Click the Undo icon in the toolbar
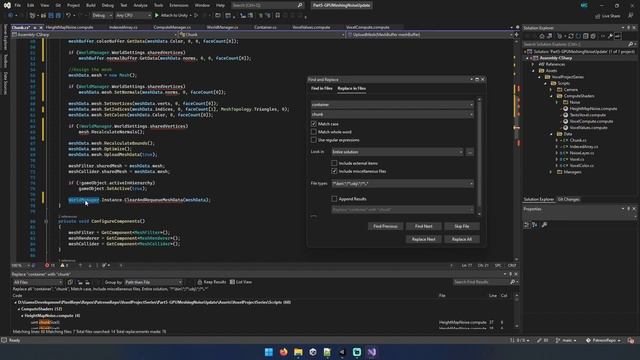640x360 pixels. point(68,16)
